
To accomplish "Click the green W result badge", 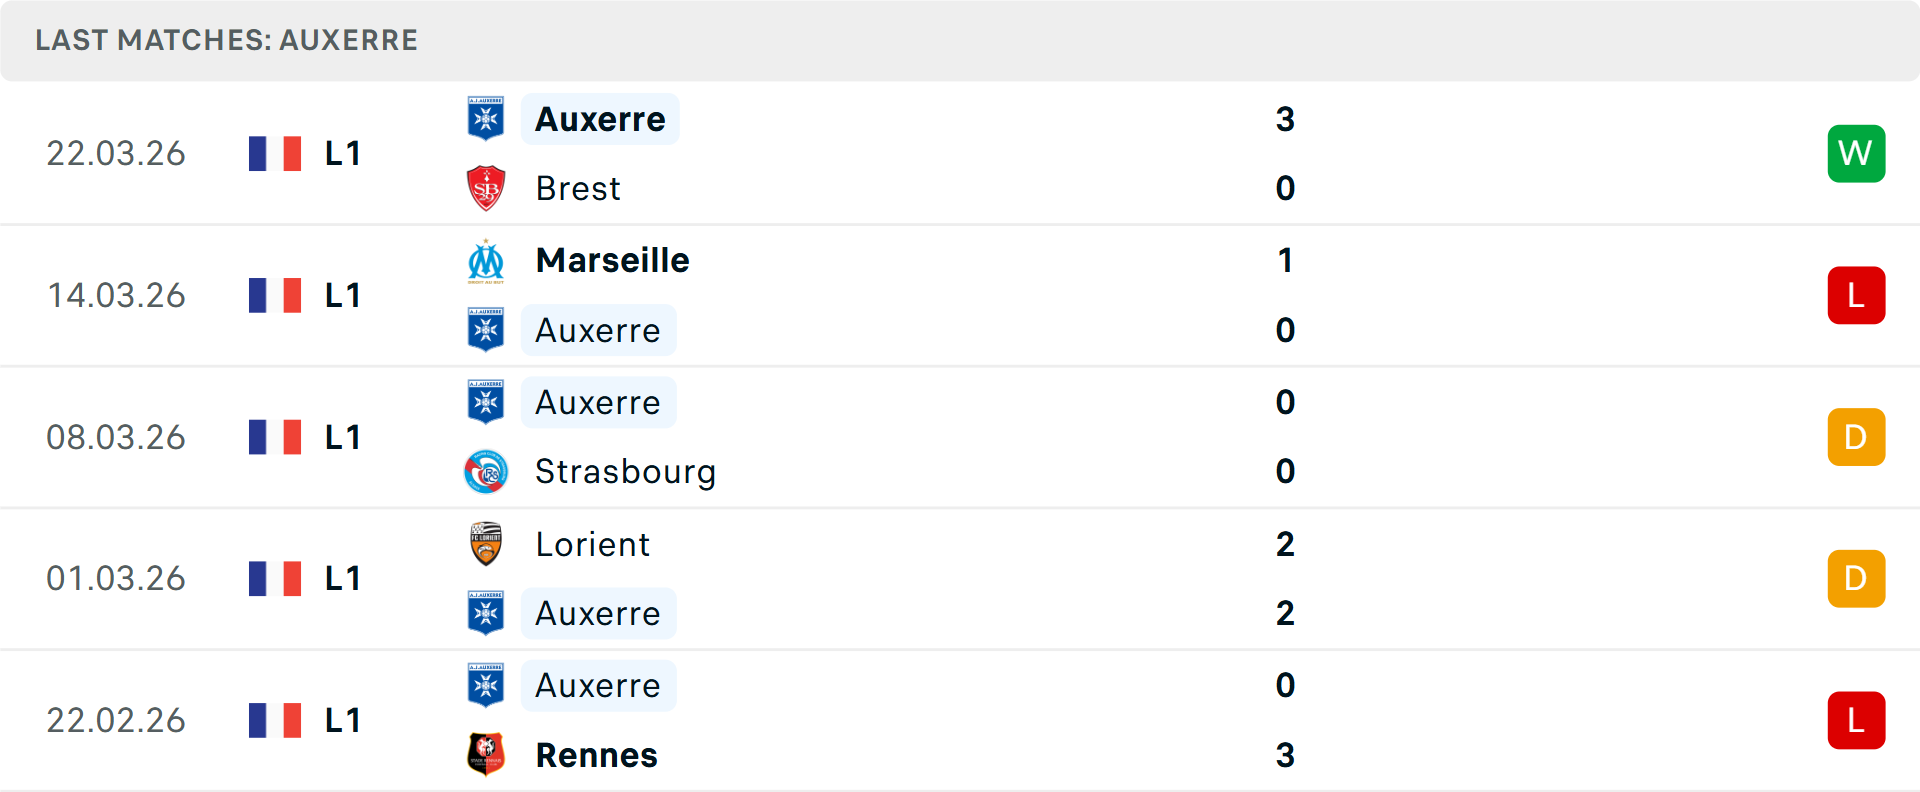I will point(1856,153).
